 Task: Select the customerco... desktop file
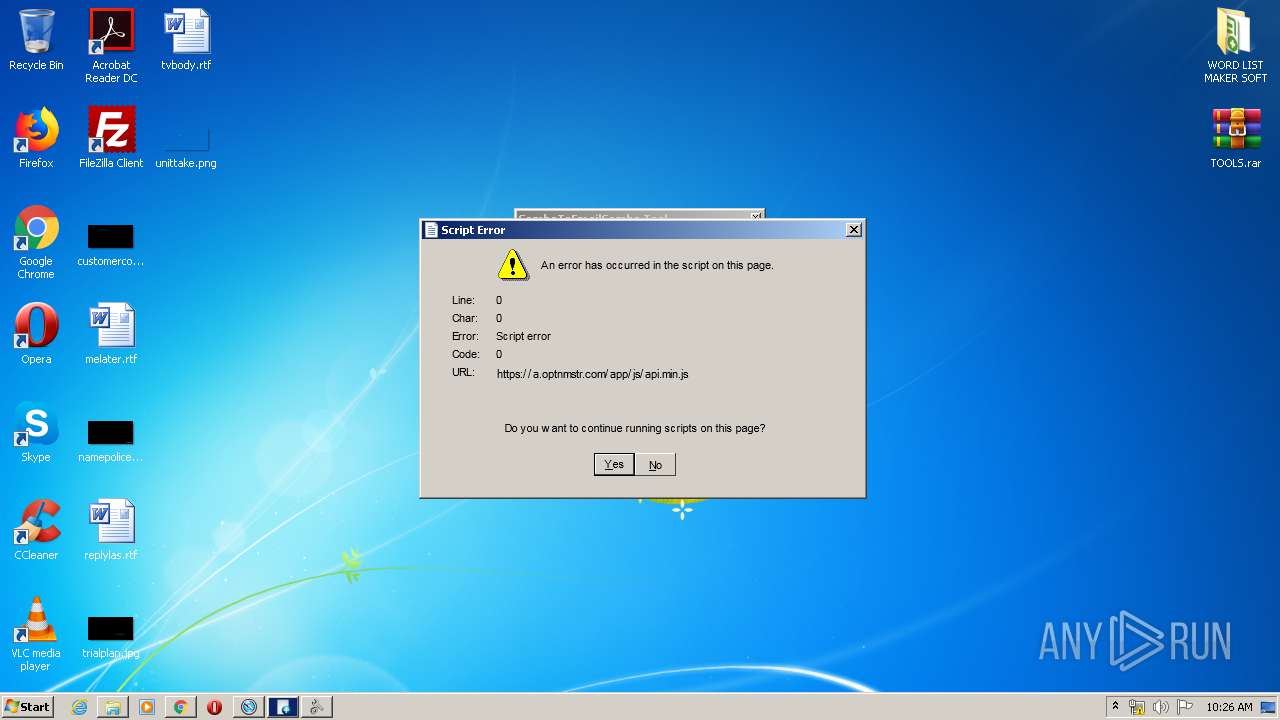tap(111, 246)
